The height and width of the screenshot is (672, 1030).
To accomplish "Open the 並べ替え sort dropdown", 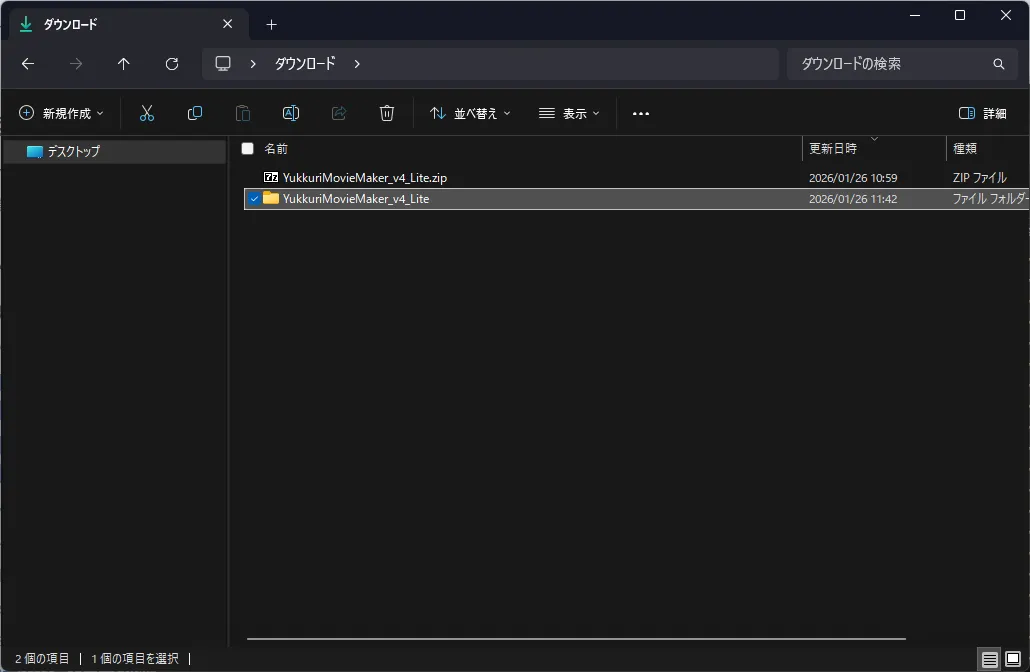I will pos(470,114).
